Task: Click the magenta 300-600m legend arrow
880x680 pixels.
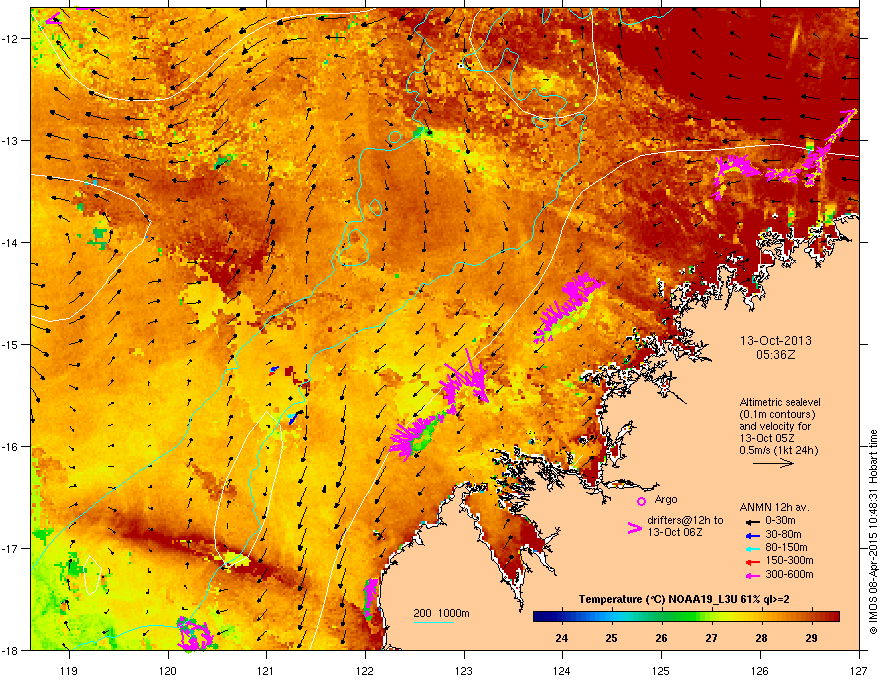Action: click(x=752, y=575)
